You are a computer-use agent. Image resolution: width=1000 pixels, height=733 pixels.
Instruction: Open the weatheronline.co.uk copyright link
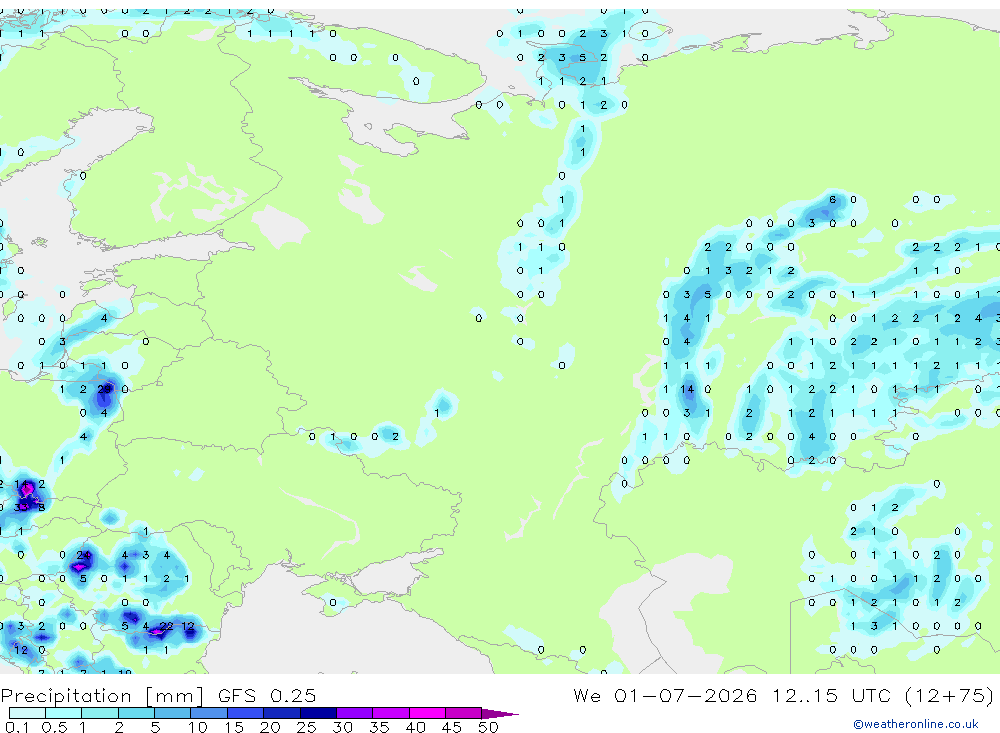pos(916,724)
